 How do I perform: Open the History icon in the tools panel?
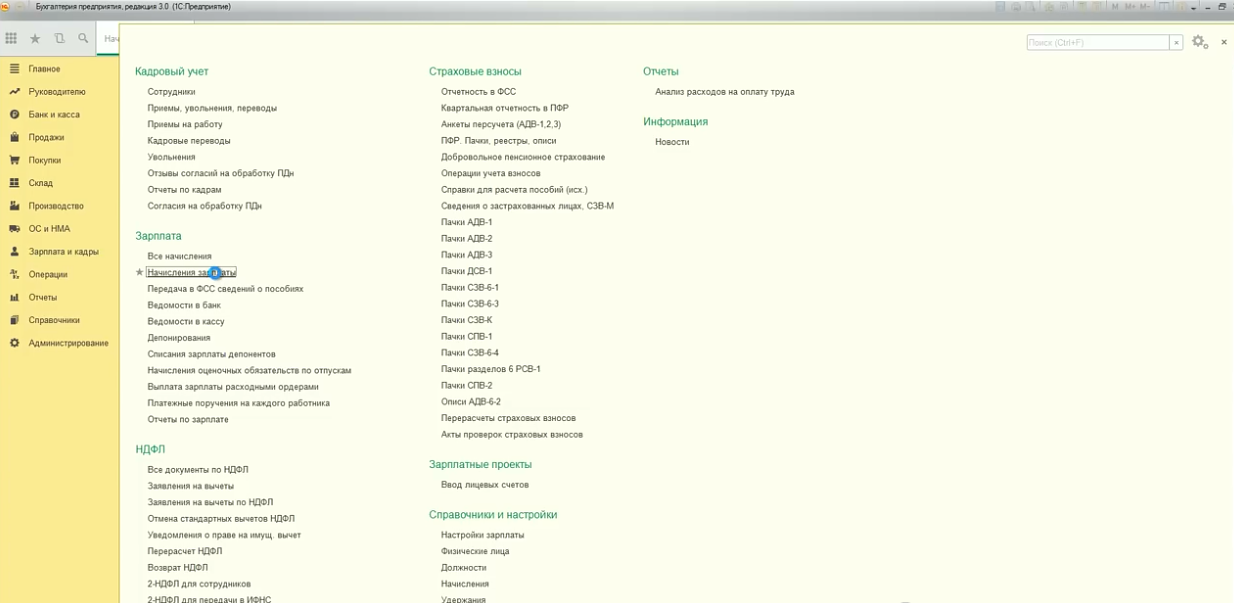click(59, 39)
